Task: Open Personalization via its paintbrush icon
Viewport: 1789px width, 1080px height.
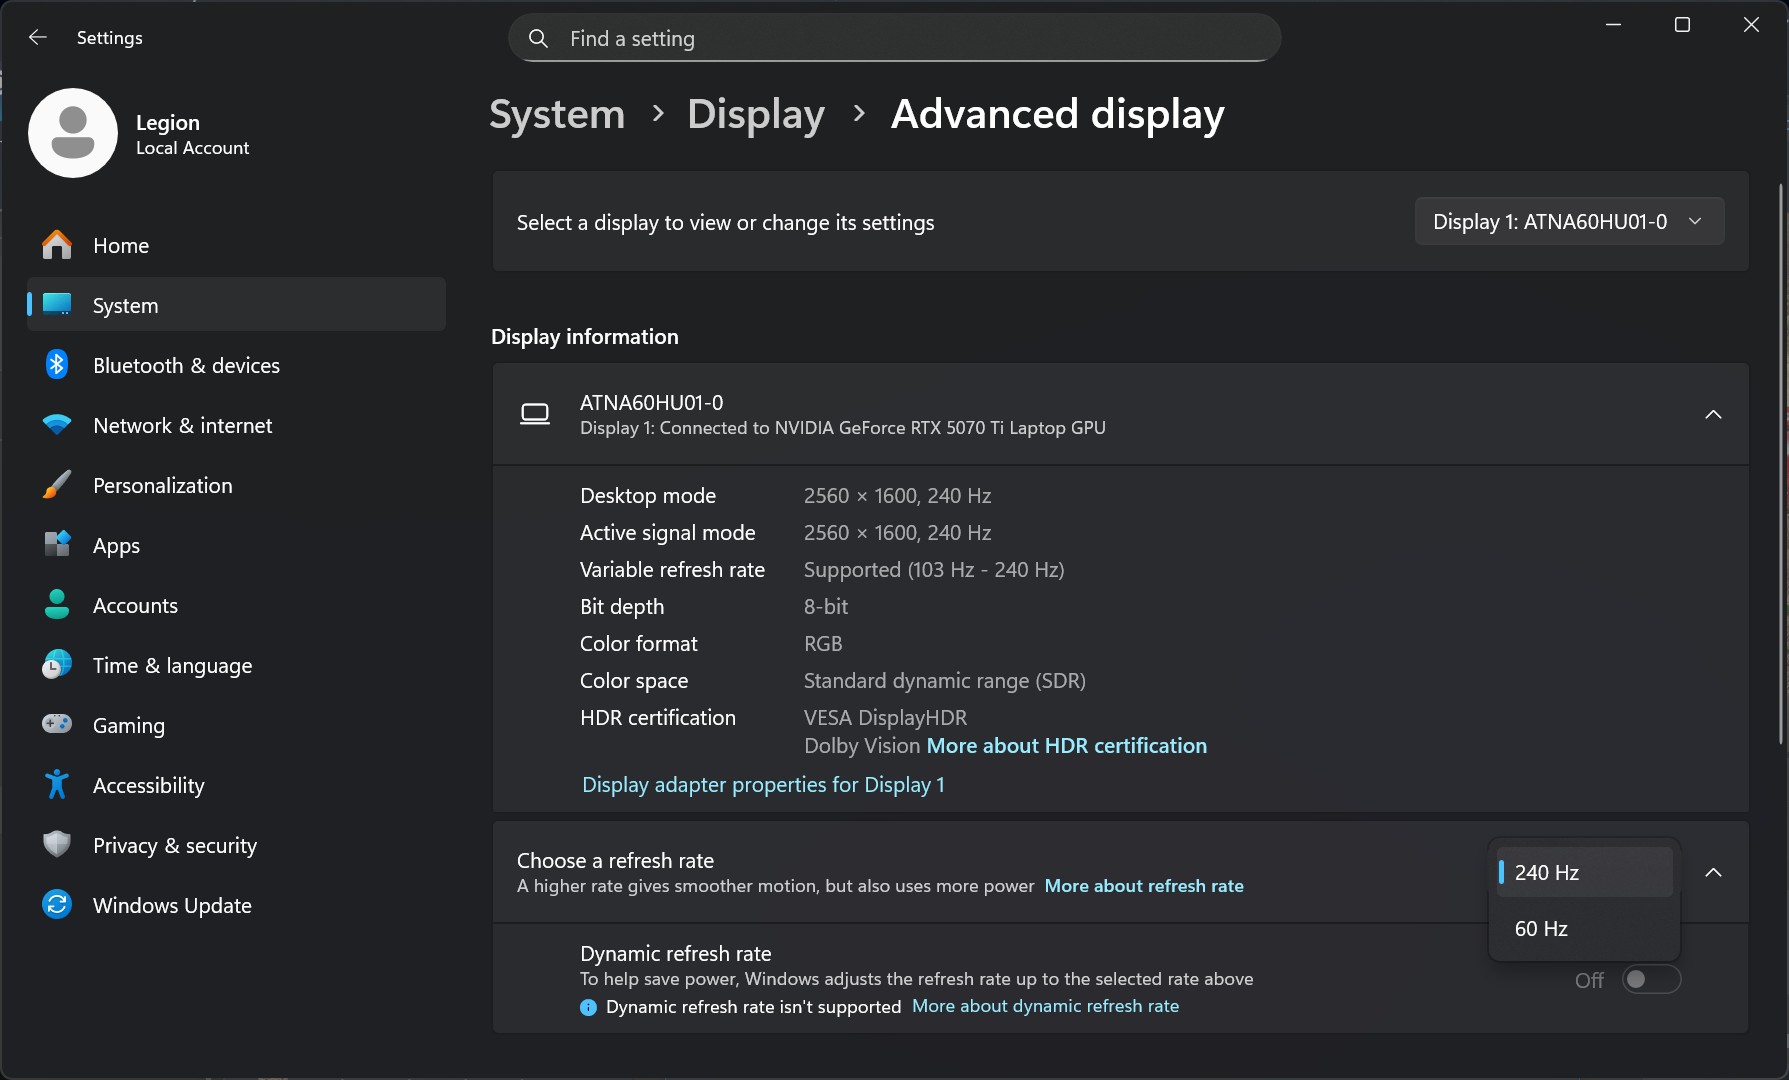Action: 57,484
